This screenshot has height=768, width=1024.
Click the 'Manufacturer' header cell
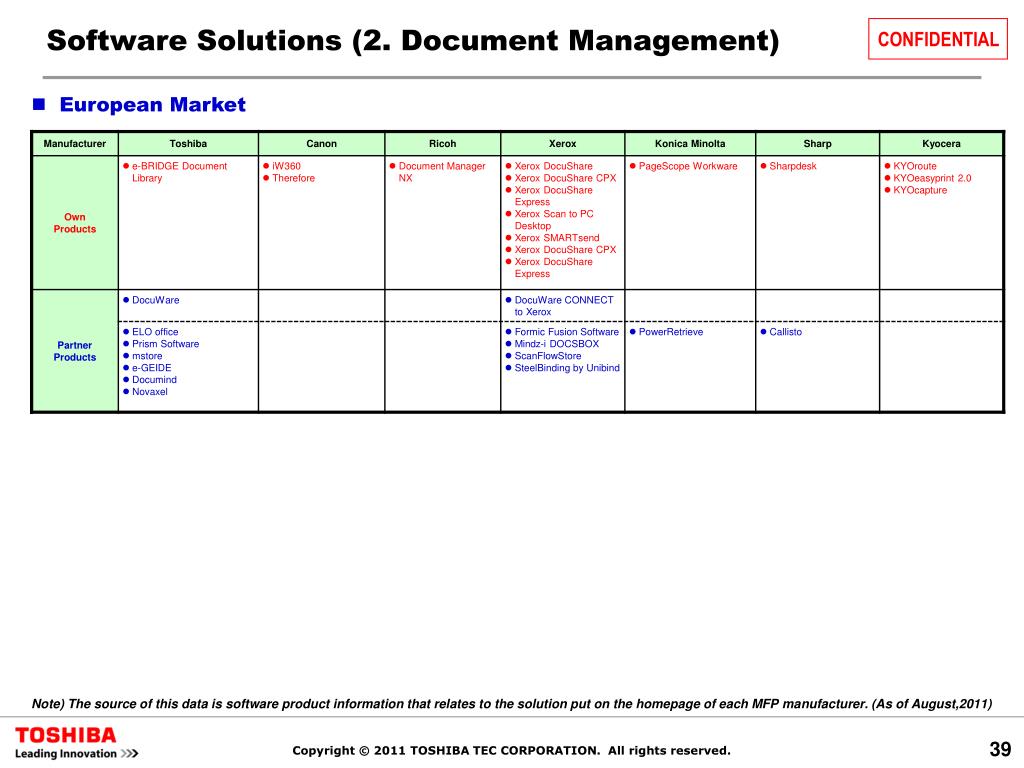coord(74,144)
